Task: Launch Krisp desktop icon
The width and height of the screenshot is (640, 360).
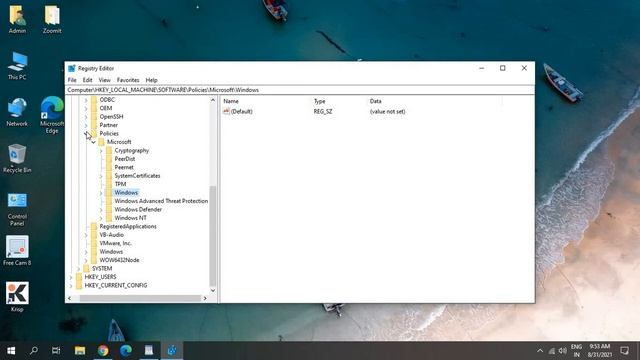Action: pyautogui.click(x=17, y=297)
